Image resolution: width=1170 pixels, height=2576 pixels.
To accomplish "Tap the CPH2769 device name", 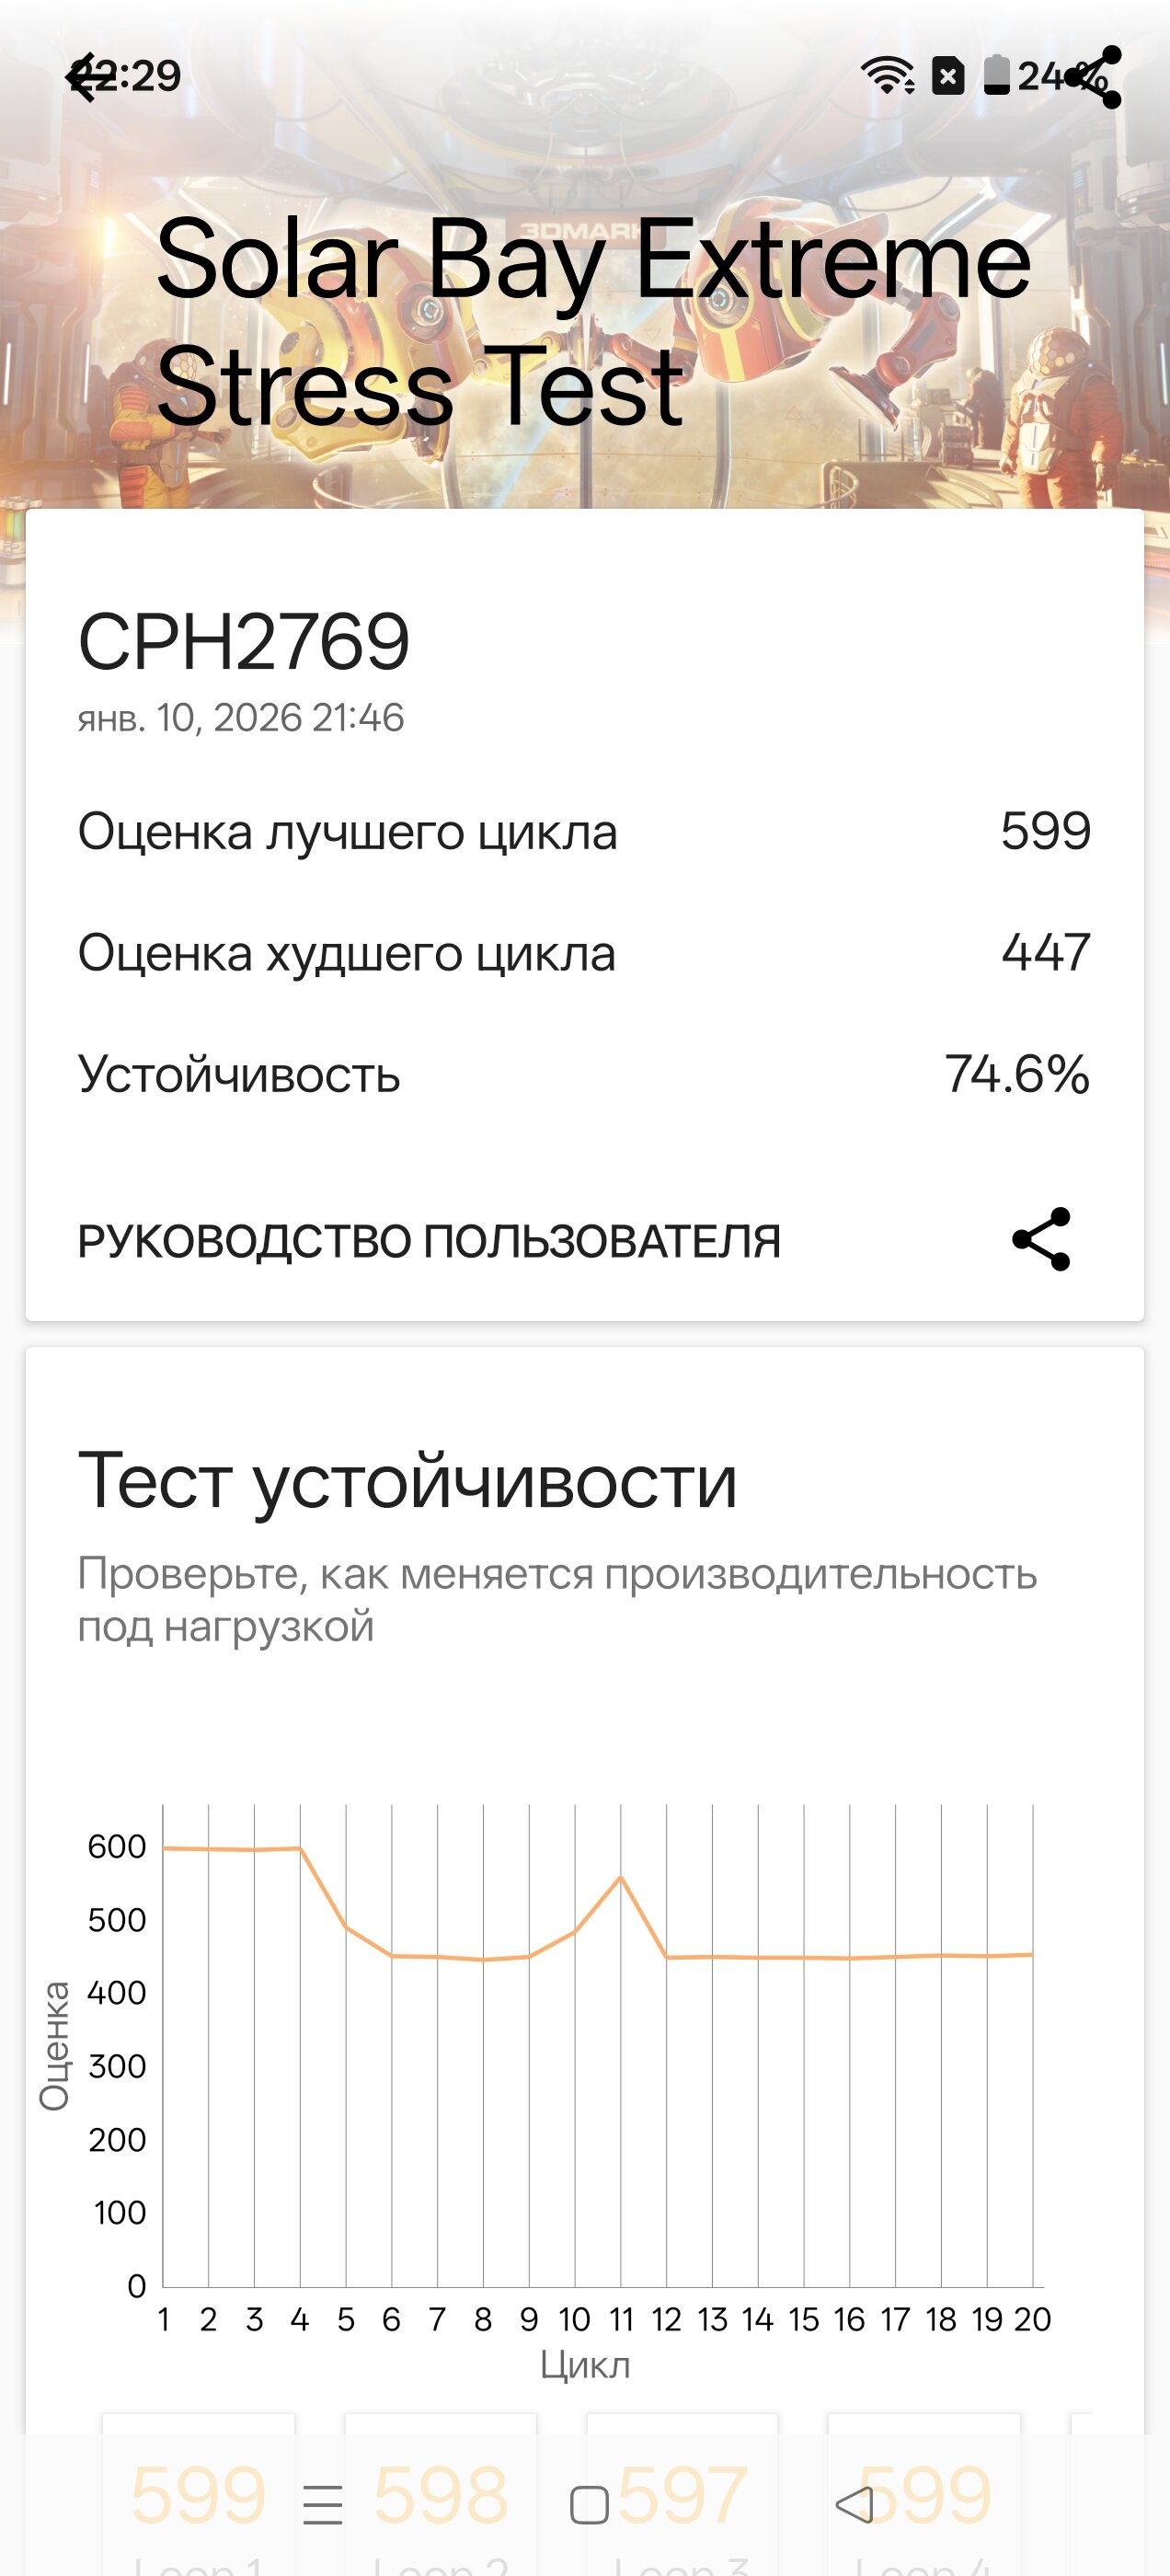I will coord(244,642).
